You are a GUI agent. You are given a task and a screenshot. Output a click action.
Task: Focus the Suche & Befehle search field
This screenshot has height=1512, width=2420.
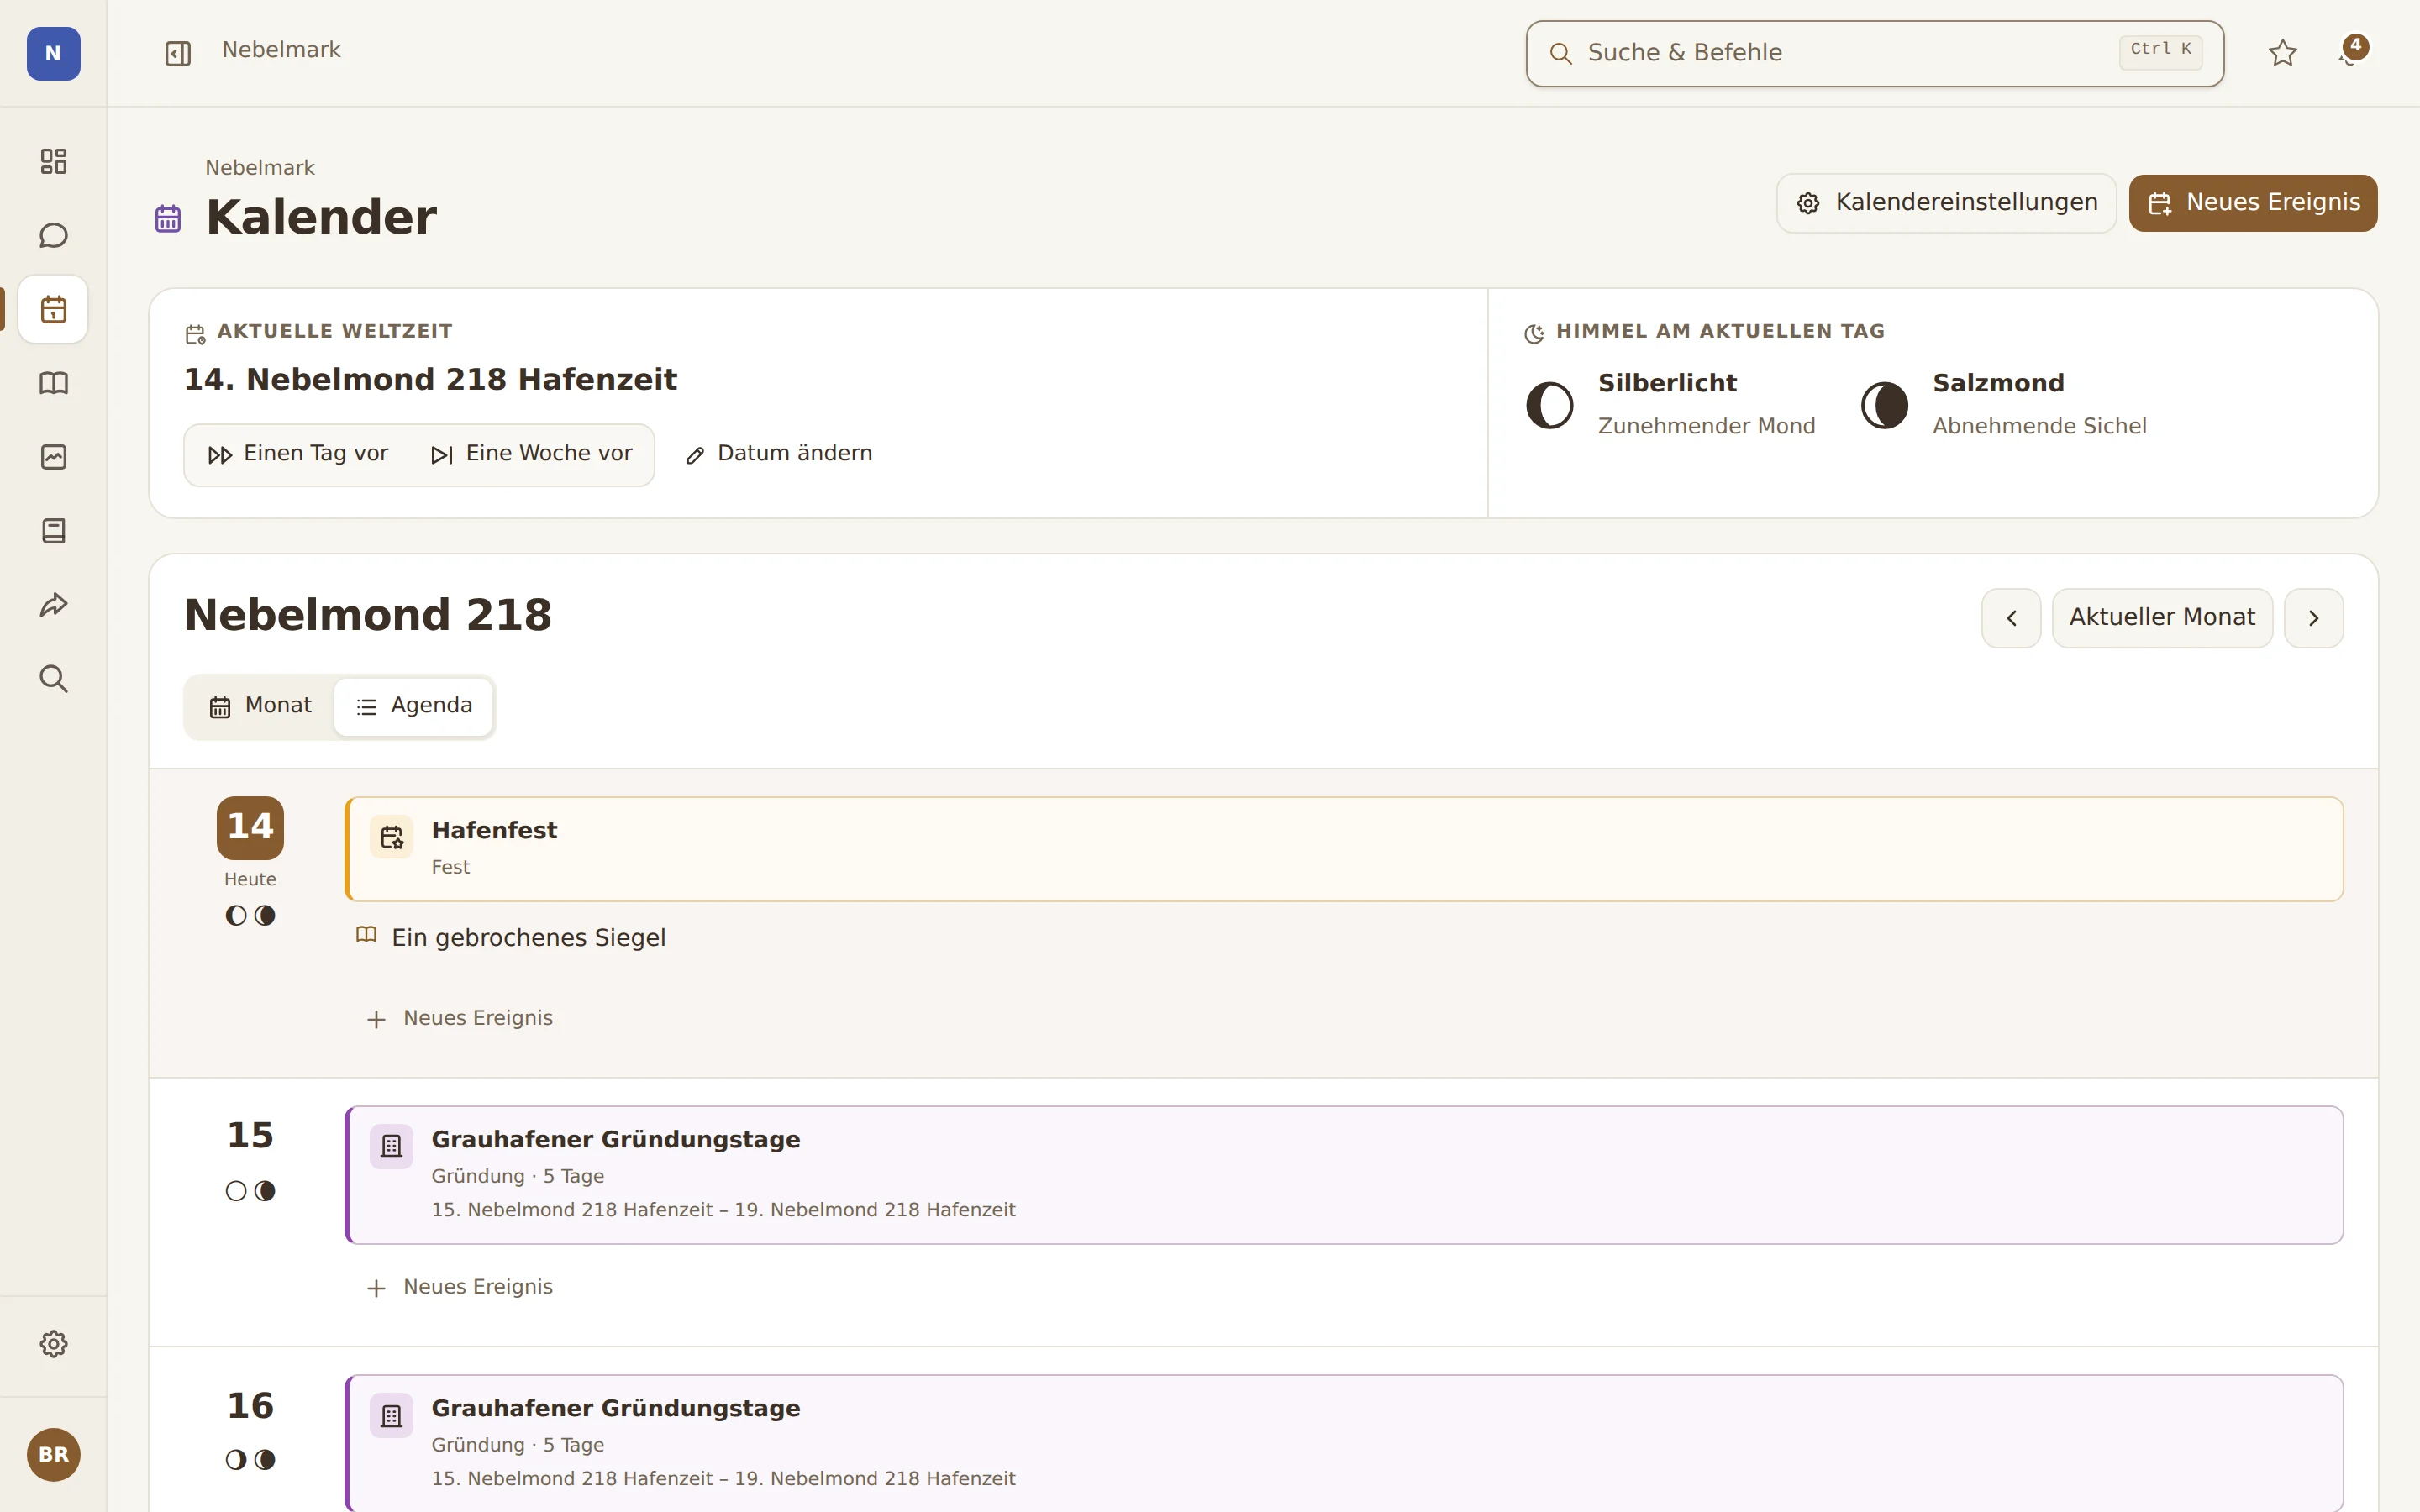click(x=1874, y=53)
